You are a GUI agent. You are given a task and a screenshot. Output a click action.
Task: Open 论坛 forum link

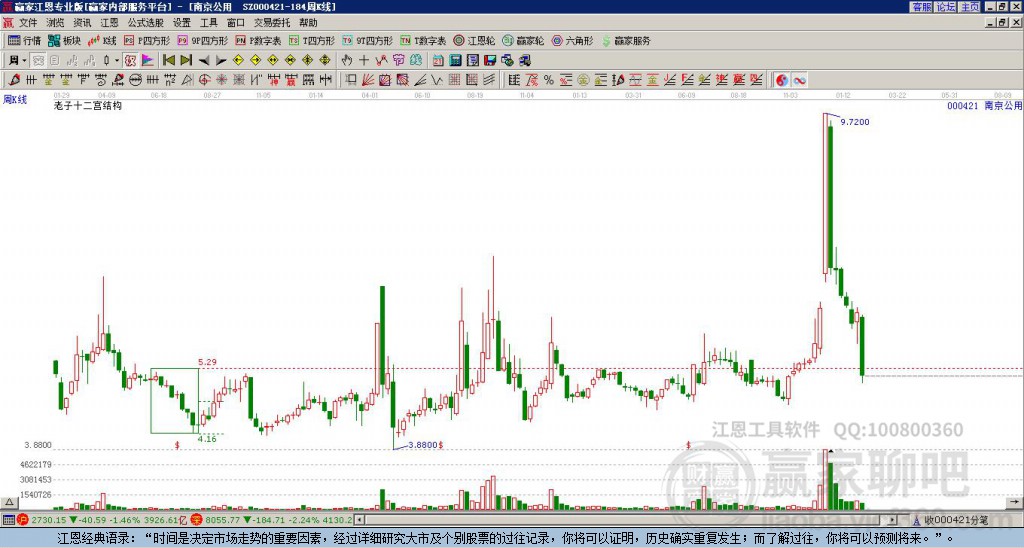(946, 7)
